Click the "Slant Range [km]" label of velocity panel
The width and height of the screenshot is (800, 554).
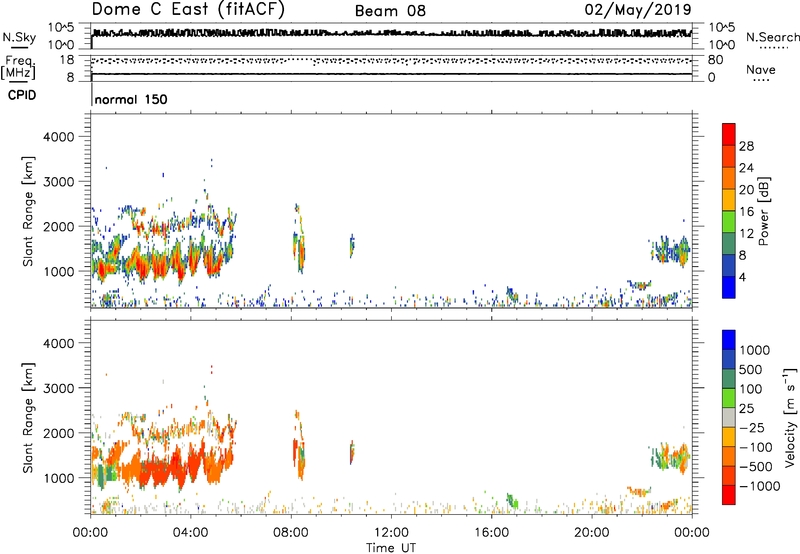point(28,418)
